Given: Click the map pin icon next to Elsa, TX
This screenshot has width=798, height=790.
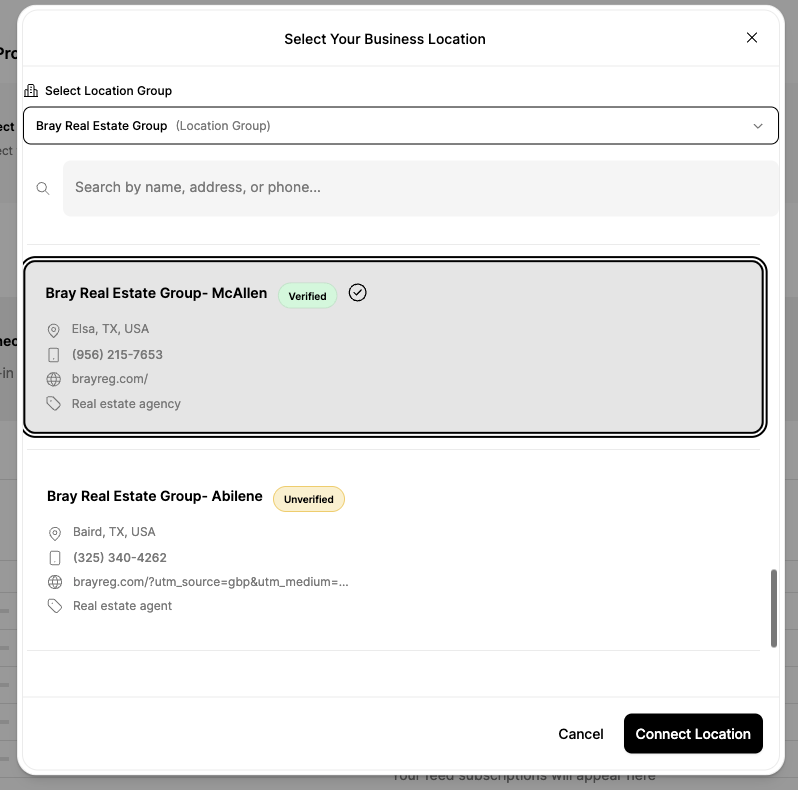Looking at the screenshot, I should point(54,330).
